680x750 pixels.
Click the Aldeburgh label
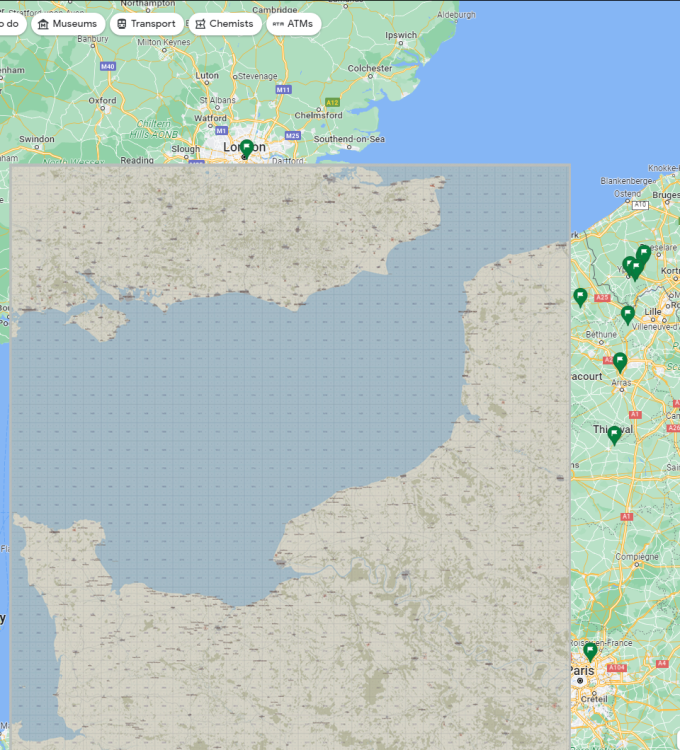(456, 15)
